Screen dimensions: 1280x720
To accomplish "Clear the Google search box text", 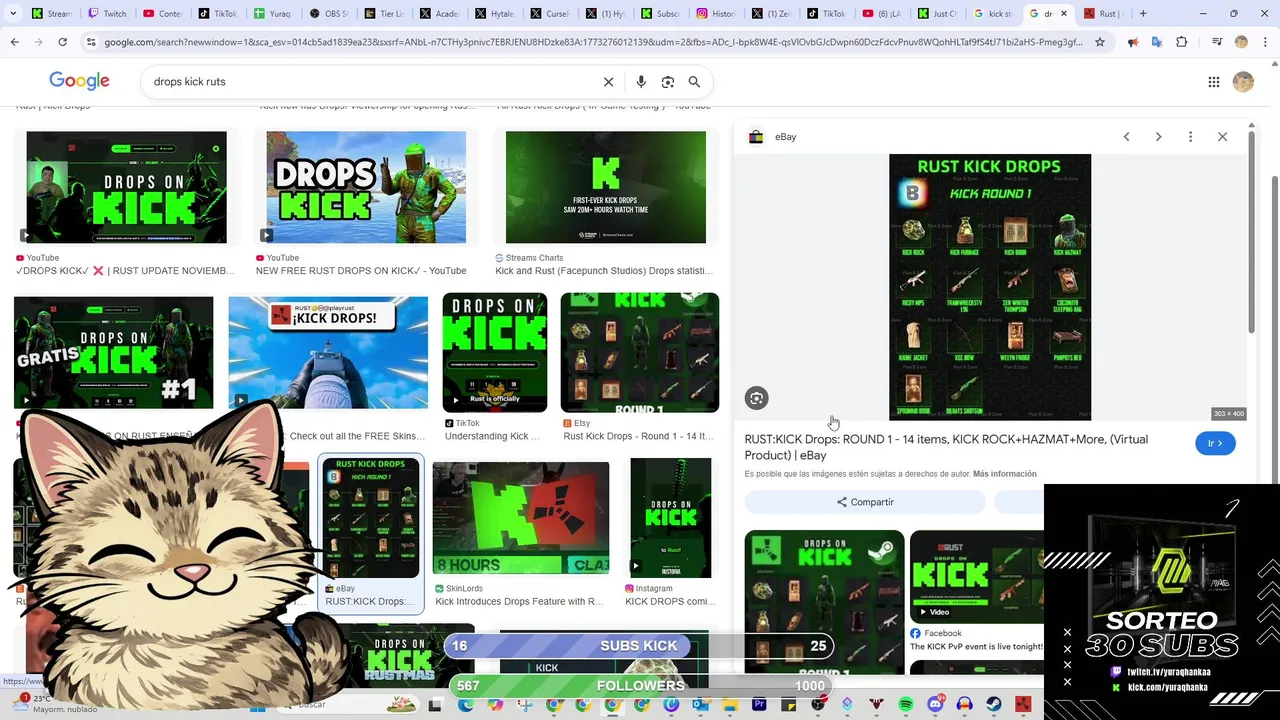I will tap(608, 82).
